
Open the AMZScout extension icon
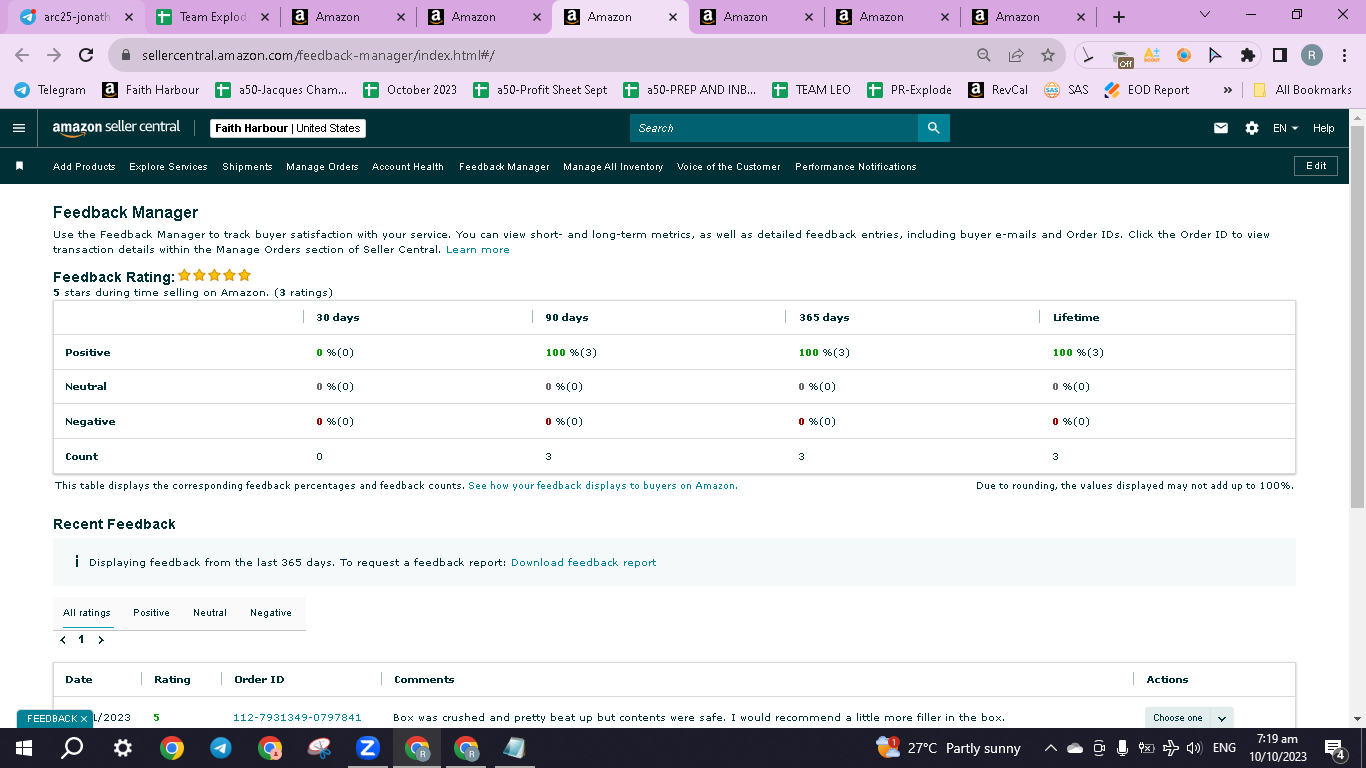click(x=1152, y=55)
